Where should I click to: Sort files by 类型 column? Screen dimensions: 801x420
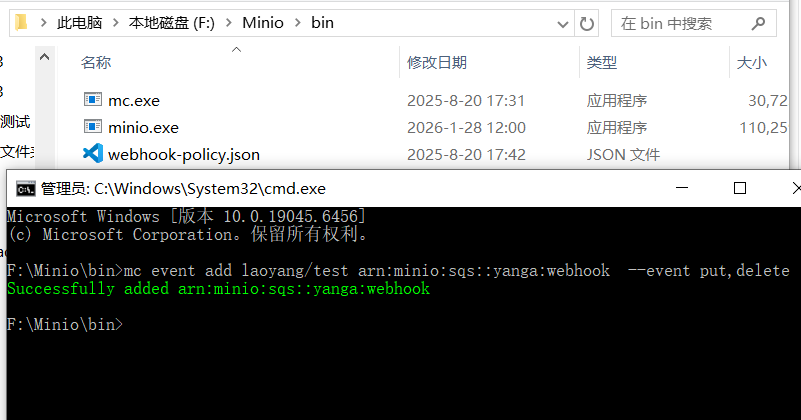(602, 63)
